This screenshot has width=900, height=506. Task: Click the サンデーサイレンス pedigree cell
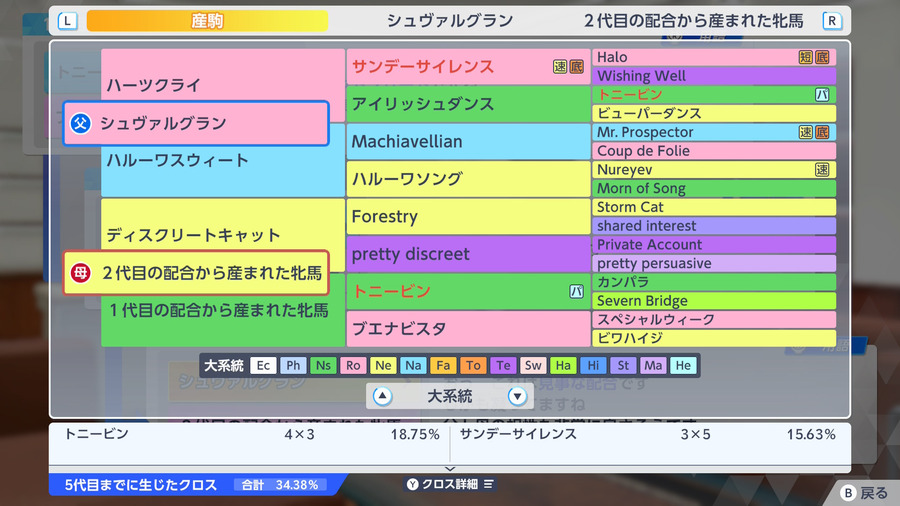click(468, 67)
